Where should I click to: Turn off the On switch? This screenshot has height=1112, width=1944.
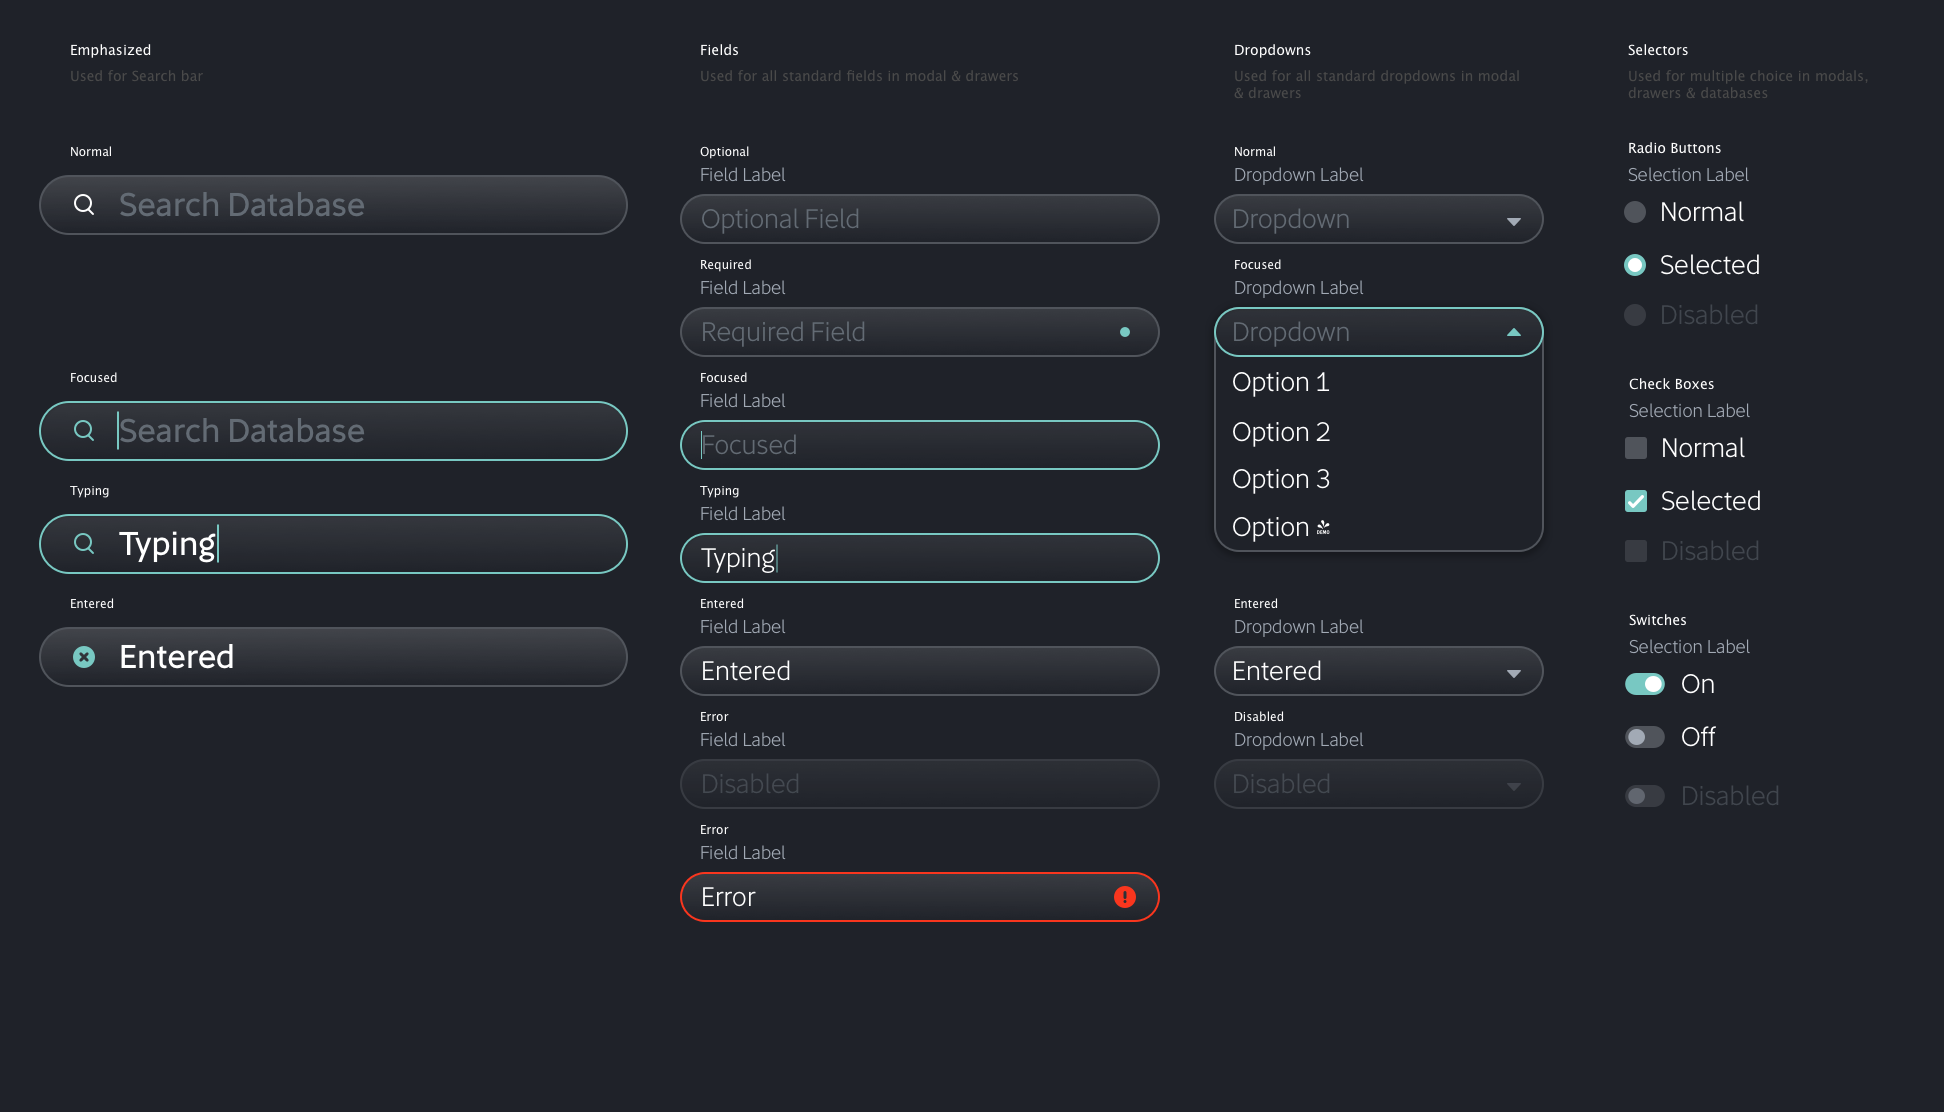(x=1644, y=684)
